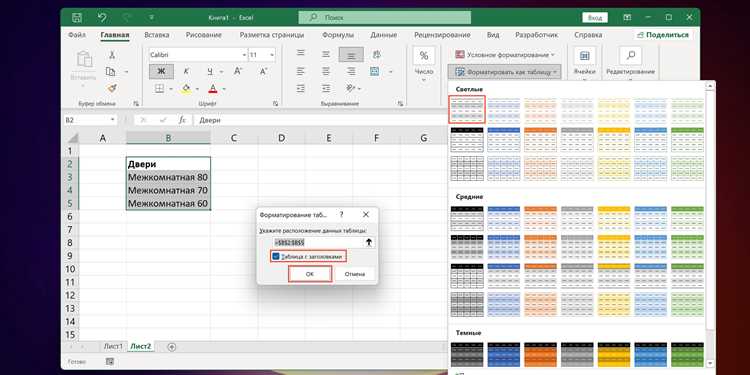The image size is (750, 375).
Task: Open Форматировать как таблицу dropdown
Action: pyautogui.click(x=505, y=72)
